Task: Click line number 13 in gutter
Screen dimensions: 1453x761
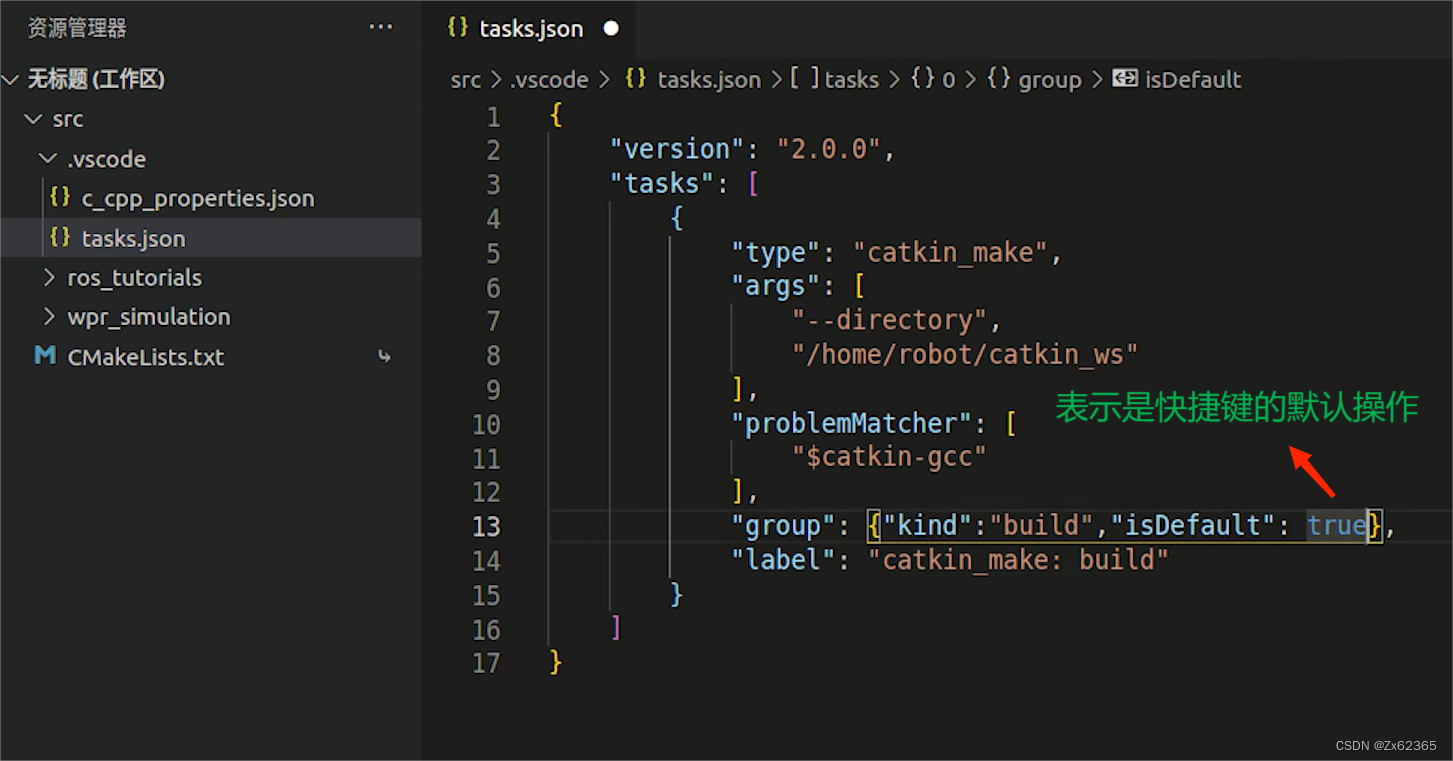Action: (486, 526)
